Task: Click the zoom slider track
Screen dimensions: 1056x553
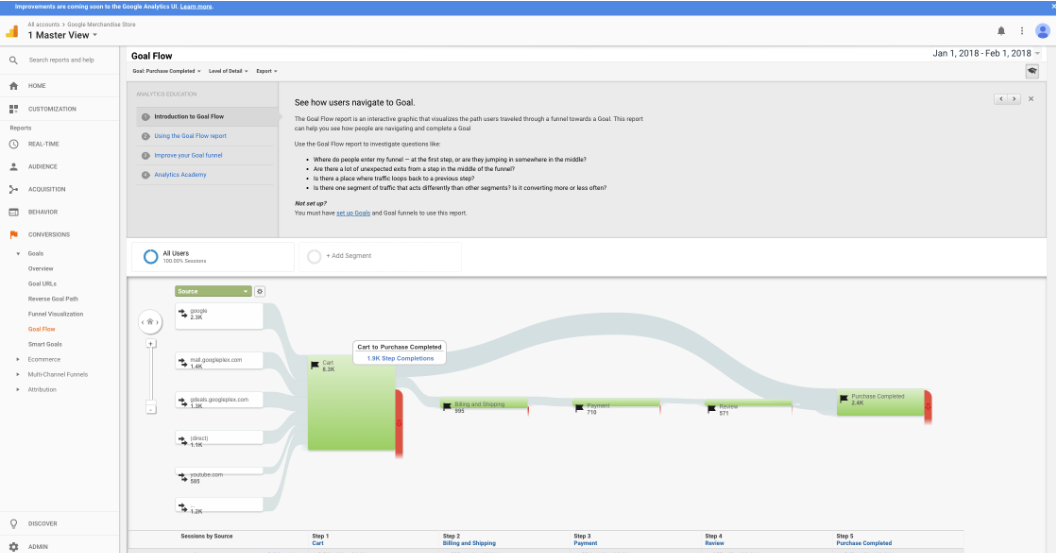Action: [151, 376]
